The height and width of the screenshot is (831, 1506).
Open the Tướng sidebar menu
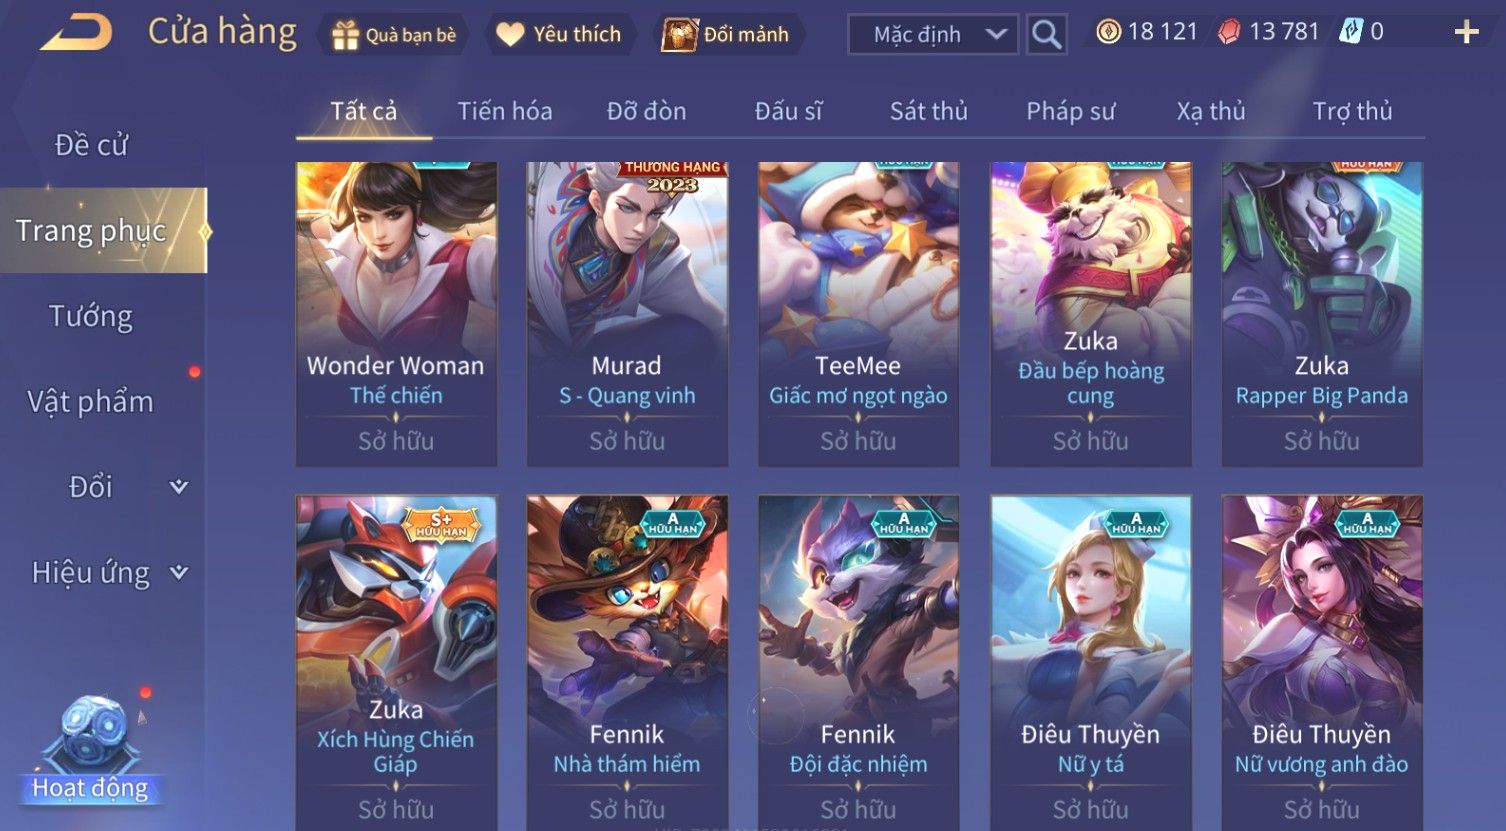91,316
